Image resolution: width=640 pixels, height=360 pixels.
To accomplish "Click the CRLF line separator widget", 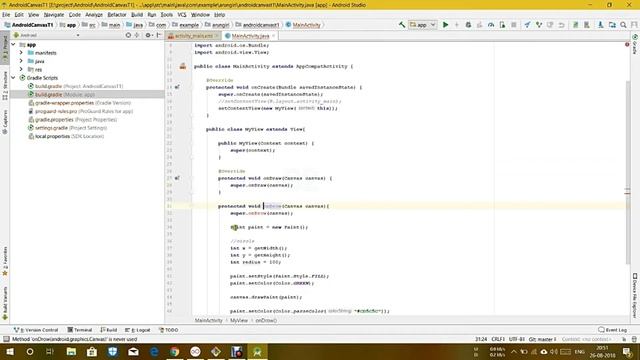I will [498, 339].
